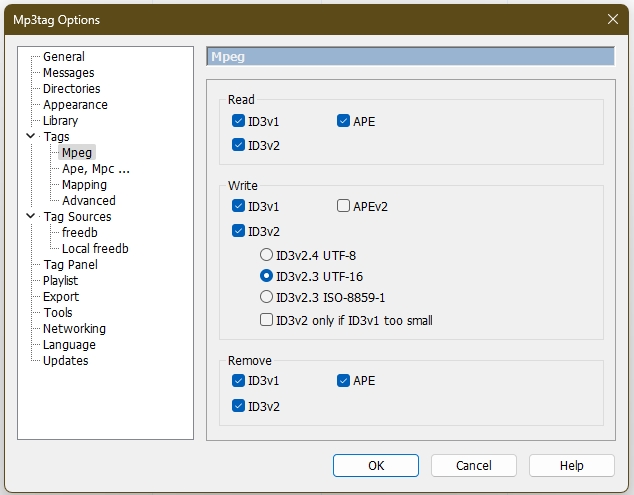Viewport: 634px width, 495px height.
Task: Select ID3v2.3 UTF-16 radio option
Action: 266,276
